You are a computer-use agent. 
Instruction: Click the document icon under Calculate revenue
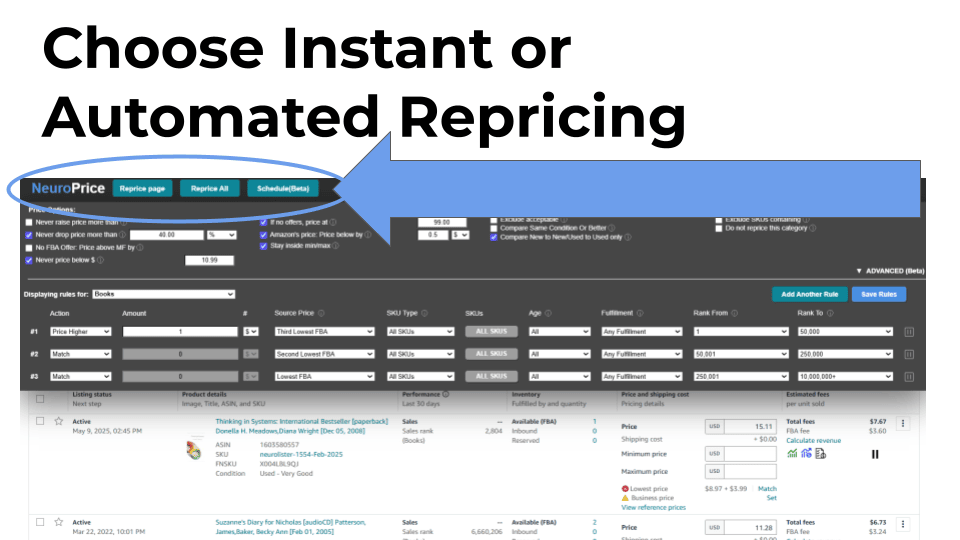click(x=820, y=454)
